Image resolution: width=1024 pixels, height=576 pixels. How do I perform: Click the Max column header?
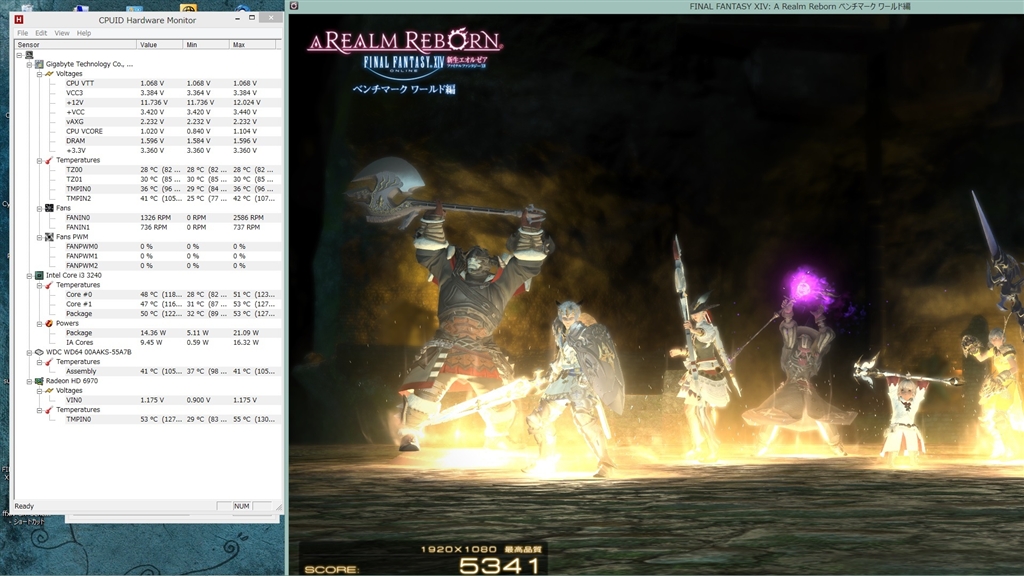[x=253, y=44]
